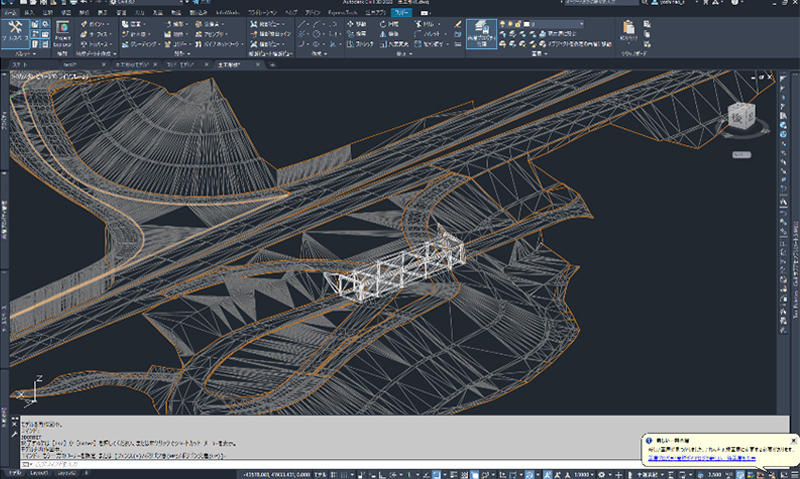Open the Pipe Network (パイプネットワーク) dropdown

click(218, 44)
